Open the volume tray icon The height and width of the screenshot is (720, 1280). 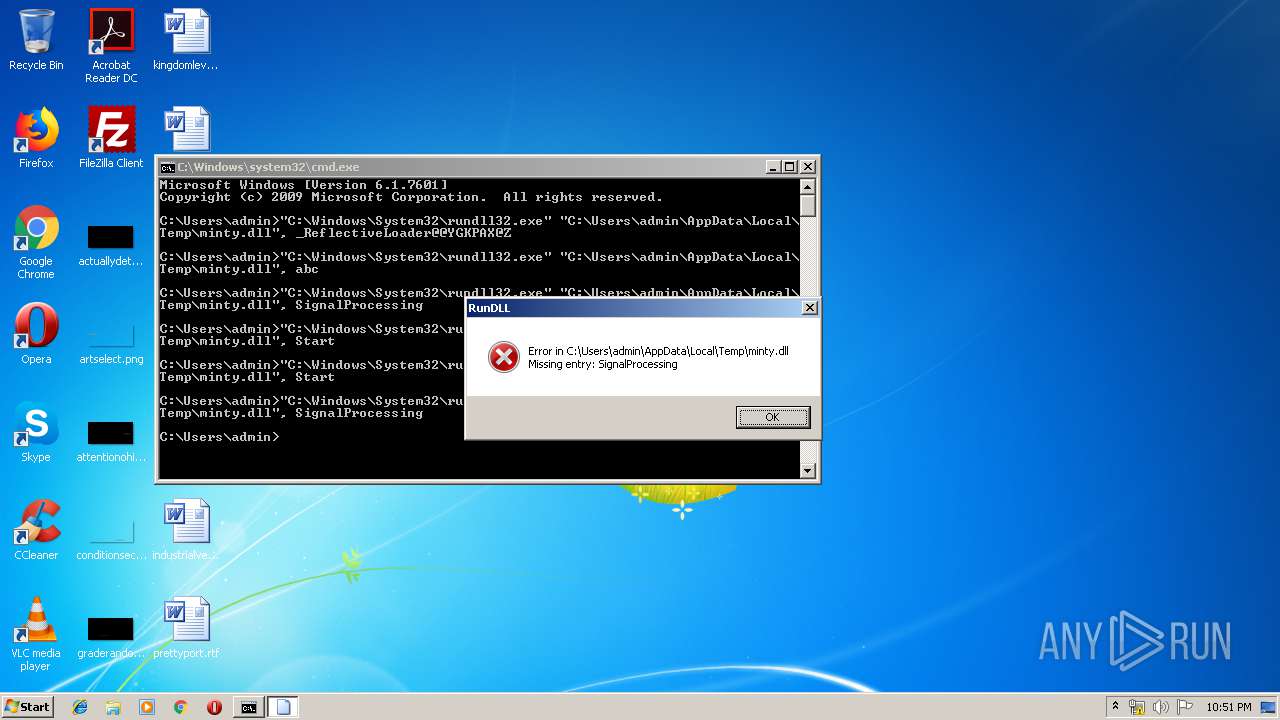point(1161,707)
